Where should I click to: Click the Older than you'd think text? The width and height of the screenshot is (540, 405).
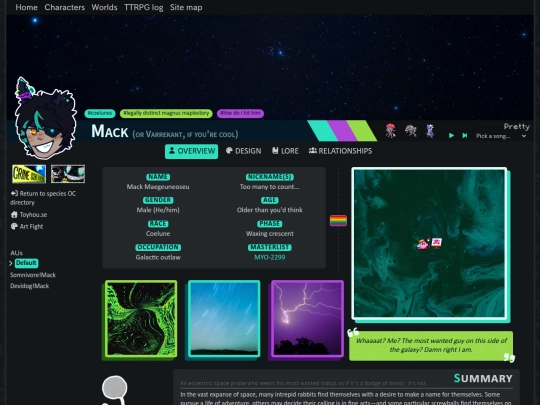[x=270, y=210]
